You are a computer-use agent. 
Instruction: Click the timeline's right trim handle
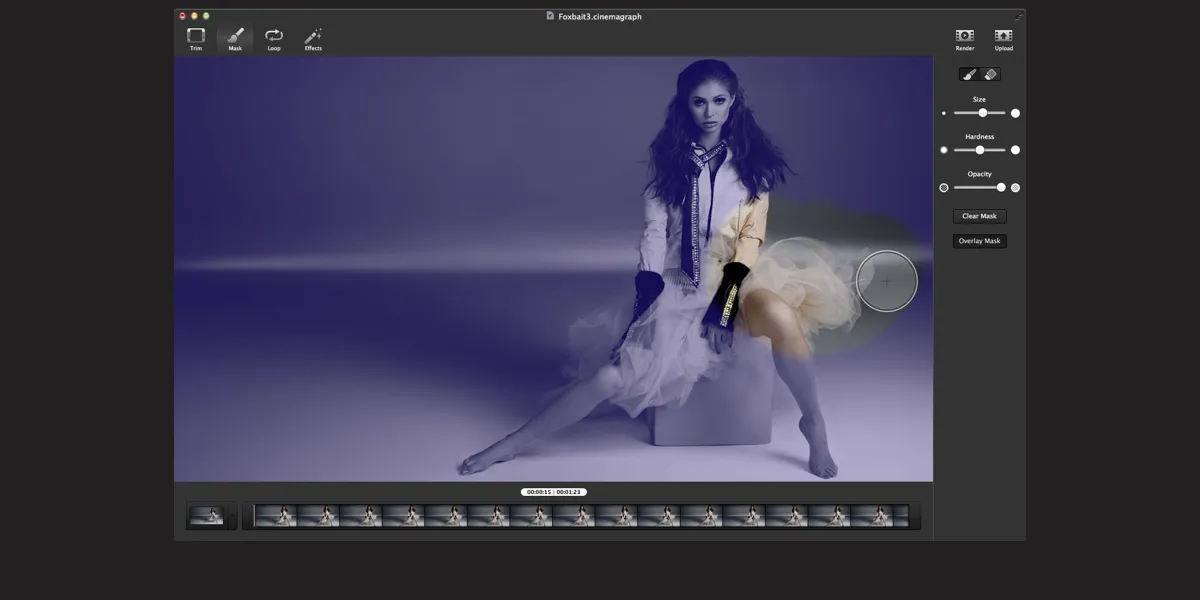pos(914,516)
